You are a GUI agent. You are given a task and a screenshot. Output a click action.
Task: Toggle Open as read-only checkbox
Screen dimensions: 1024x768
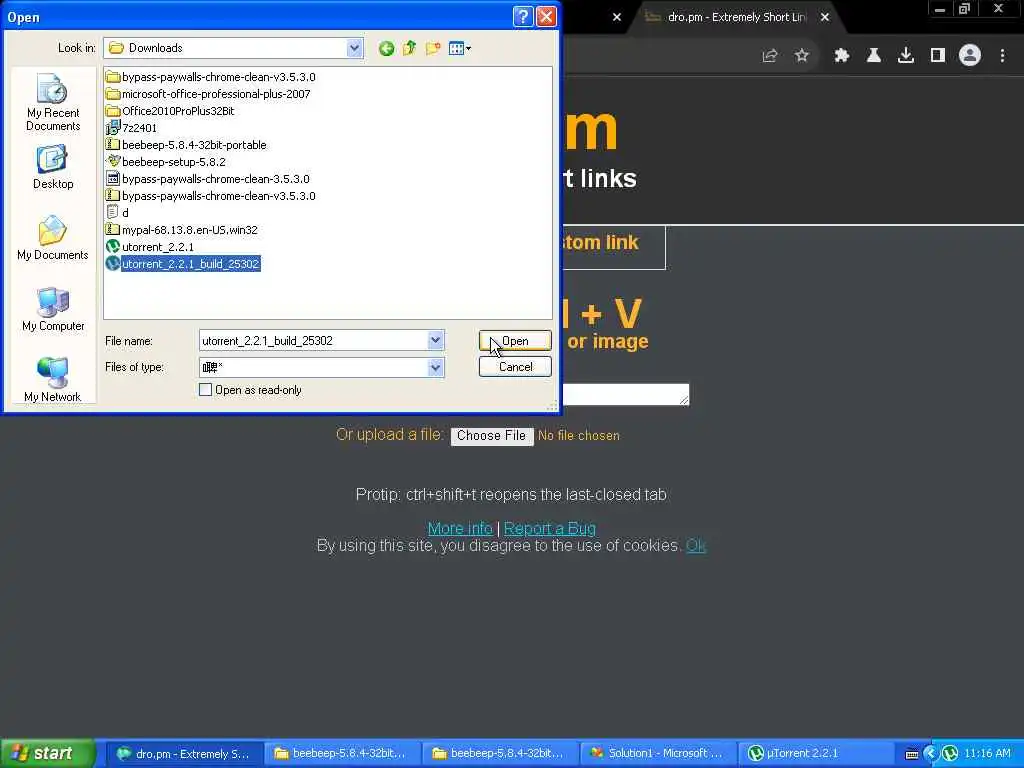[205, 390]
